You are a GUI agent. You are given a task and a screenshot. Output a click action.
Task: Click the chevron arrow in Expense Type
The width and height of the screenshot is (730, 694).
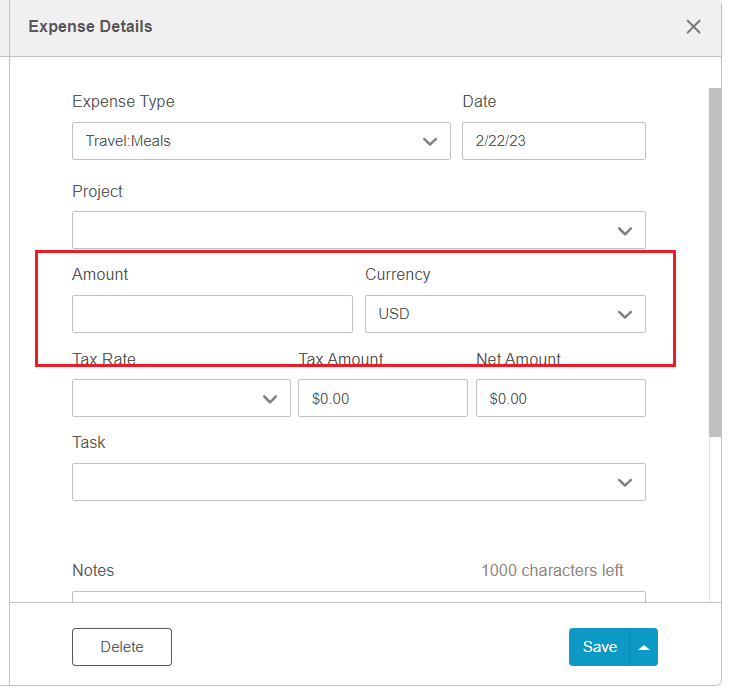(x=430, y=141)
